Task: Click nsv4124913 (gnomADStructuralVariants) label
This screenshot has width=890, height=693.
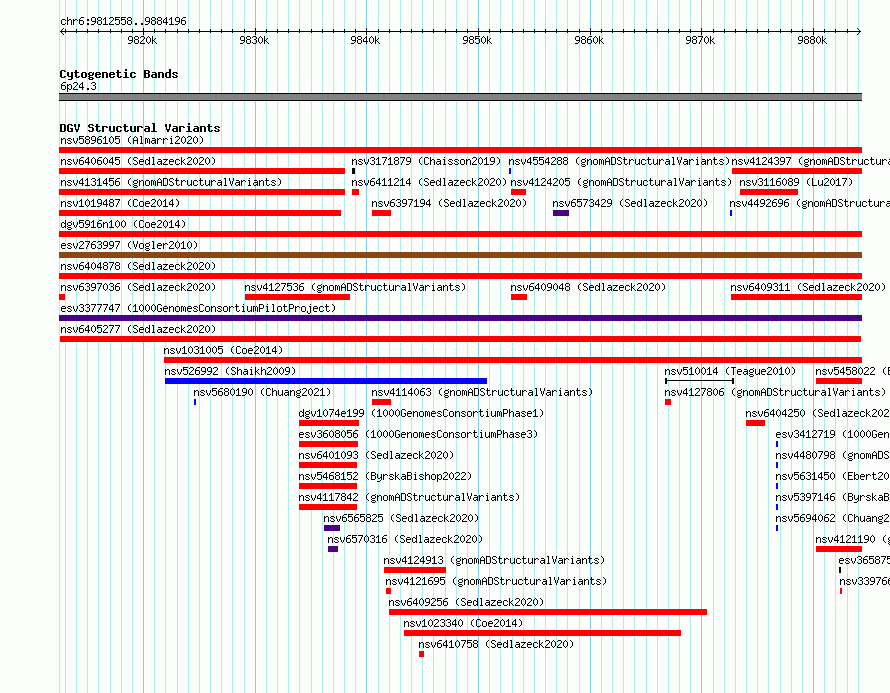Action: click(x=494, y=560)
